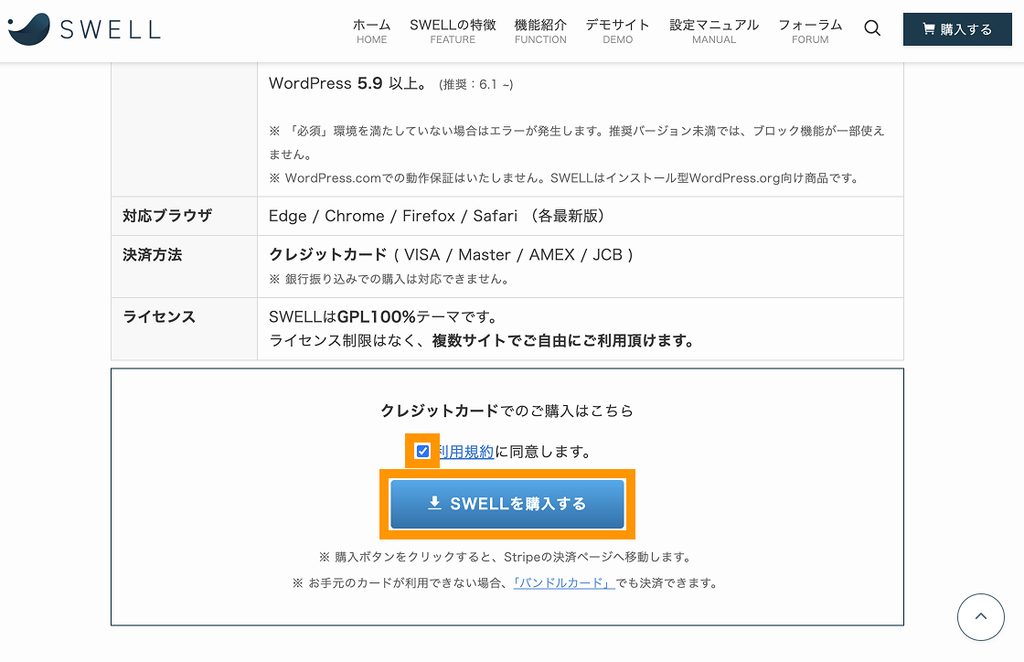Click the cart icon in 購入する button
The height and width of the screenshot is (662, 1024).
pyautogui.click(x=928, y=29)
